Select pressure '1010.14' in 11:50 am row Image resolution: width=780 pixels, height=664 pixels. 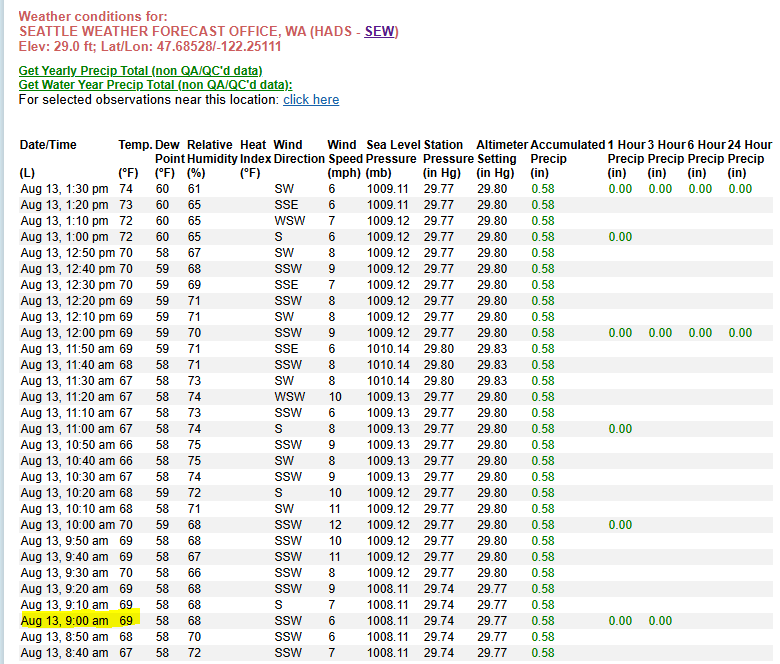point(388,349)
